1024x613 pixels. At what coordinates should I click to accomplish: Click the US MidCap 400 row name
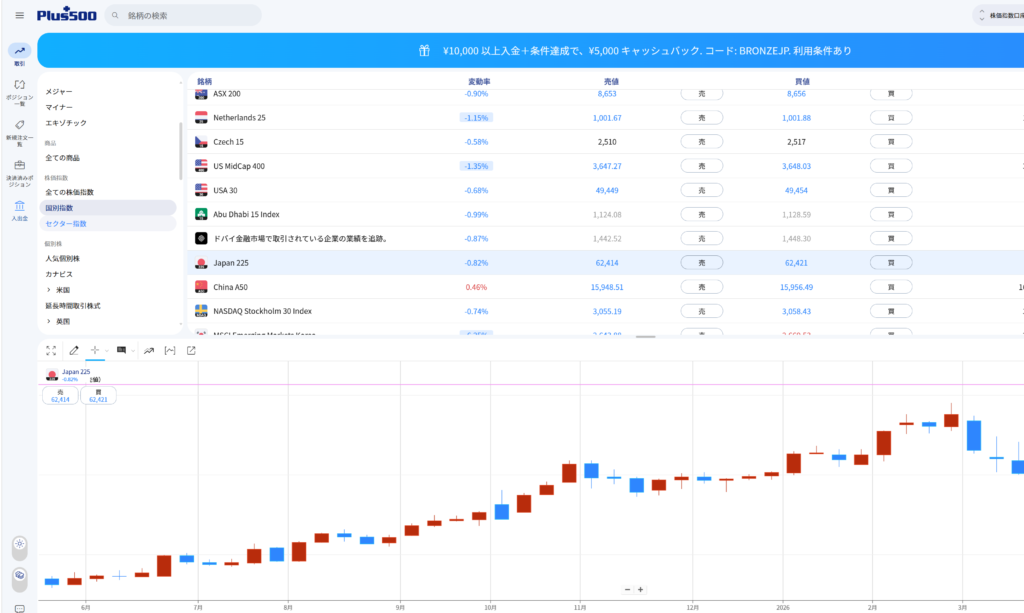(239, 166)
